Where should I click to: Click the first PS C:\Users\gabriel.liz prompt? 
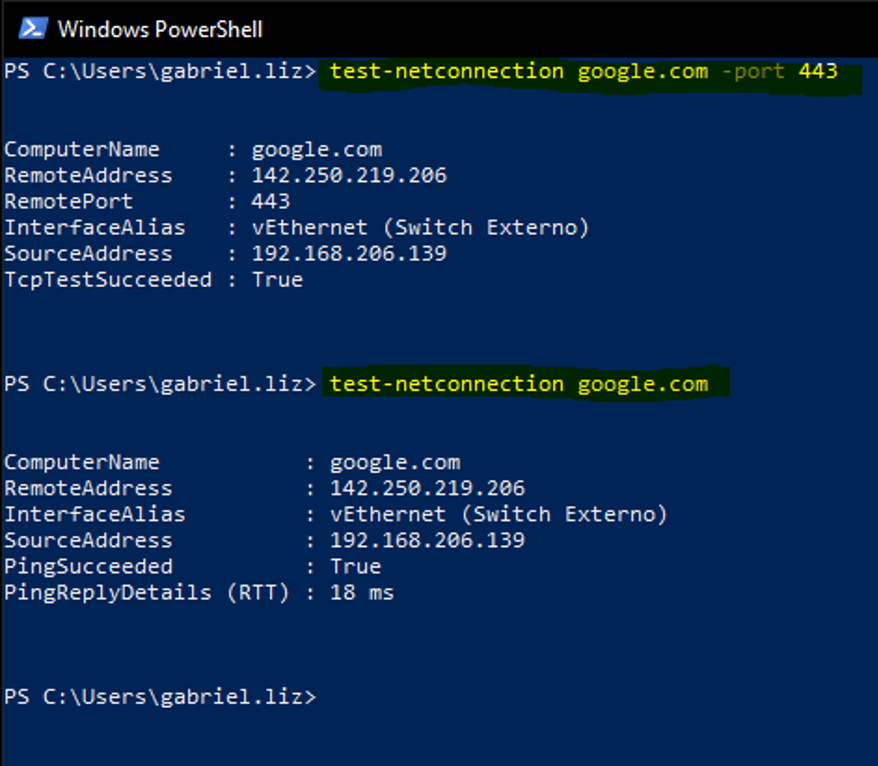coord(160,71)
